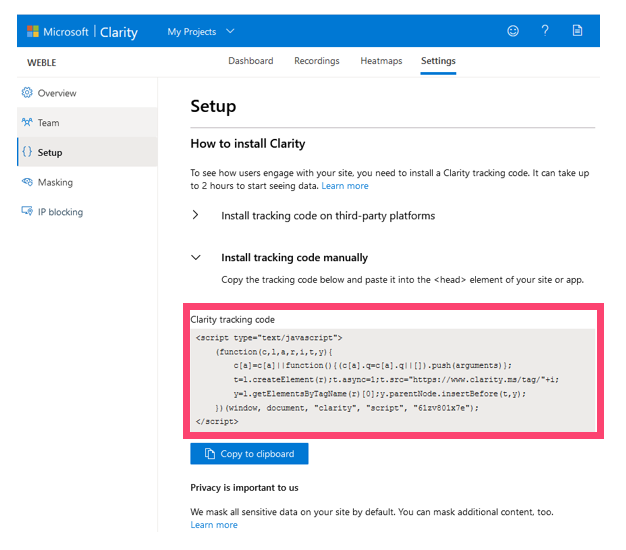Viewport: 626px width, 550px height.
Task: Switch to the Heatmaps tab
Action: tap(381, 61)
